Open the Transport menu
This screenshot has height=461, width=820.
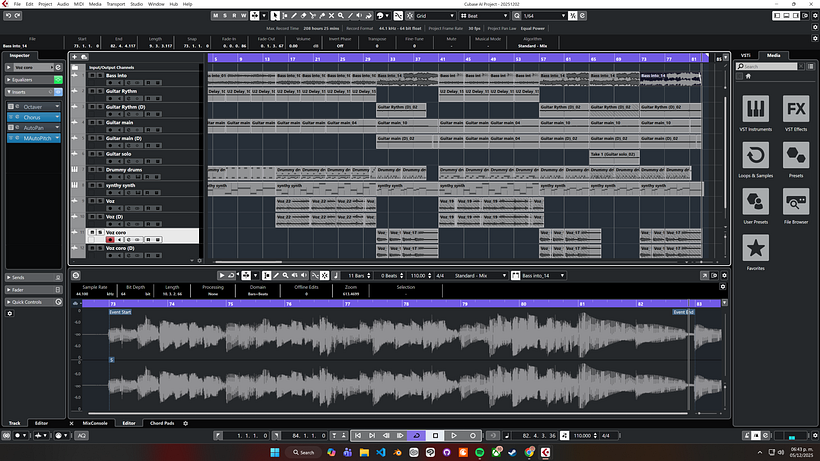116,4
